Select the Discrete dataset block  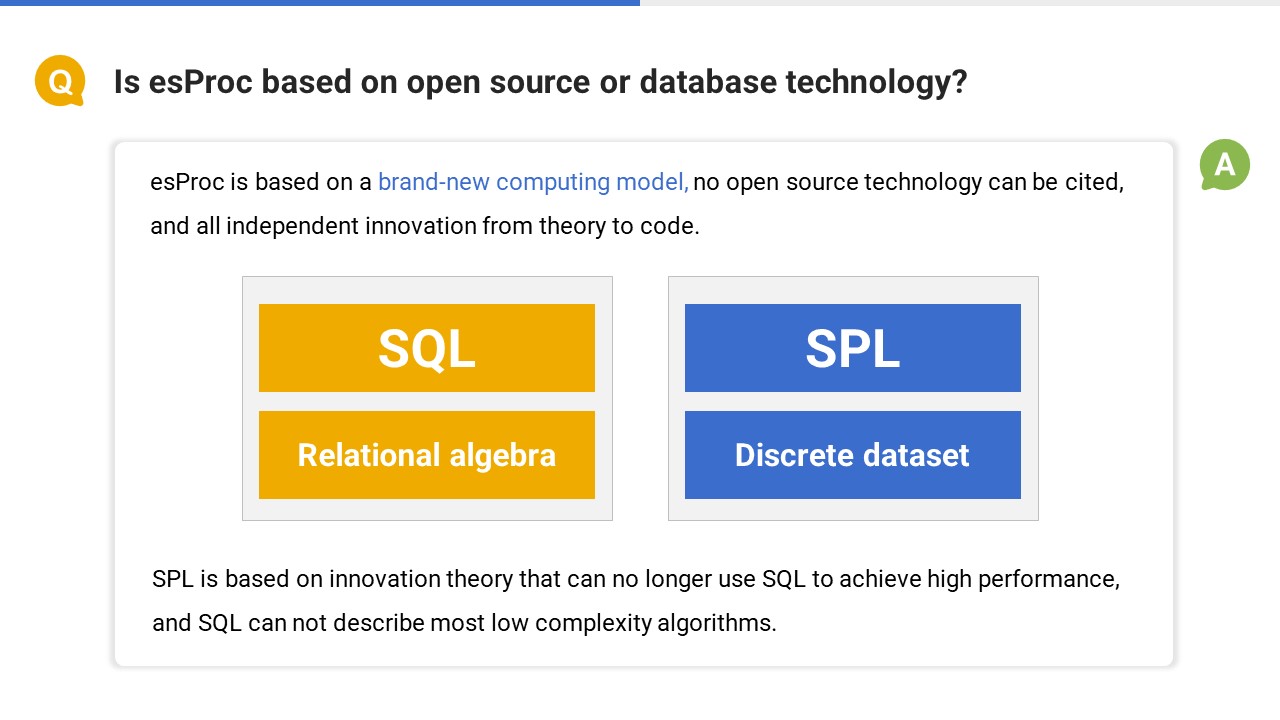coord(853,455)
